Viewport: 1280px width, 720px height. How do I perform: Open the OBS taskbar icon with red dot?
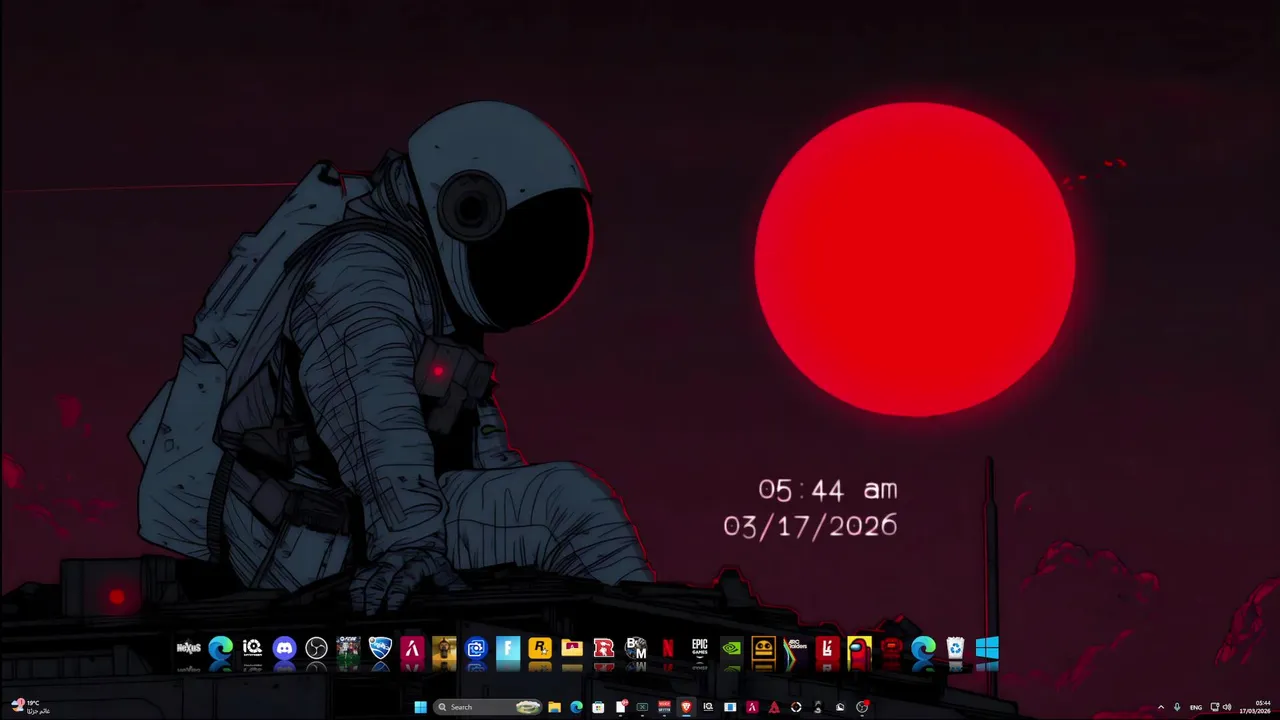tap(862, 707)
